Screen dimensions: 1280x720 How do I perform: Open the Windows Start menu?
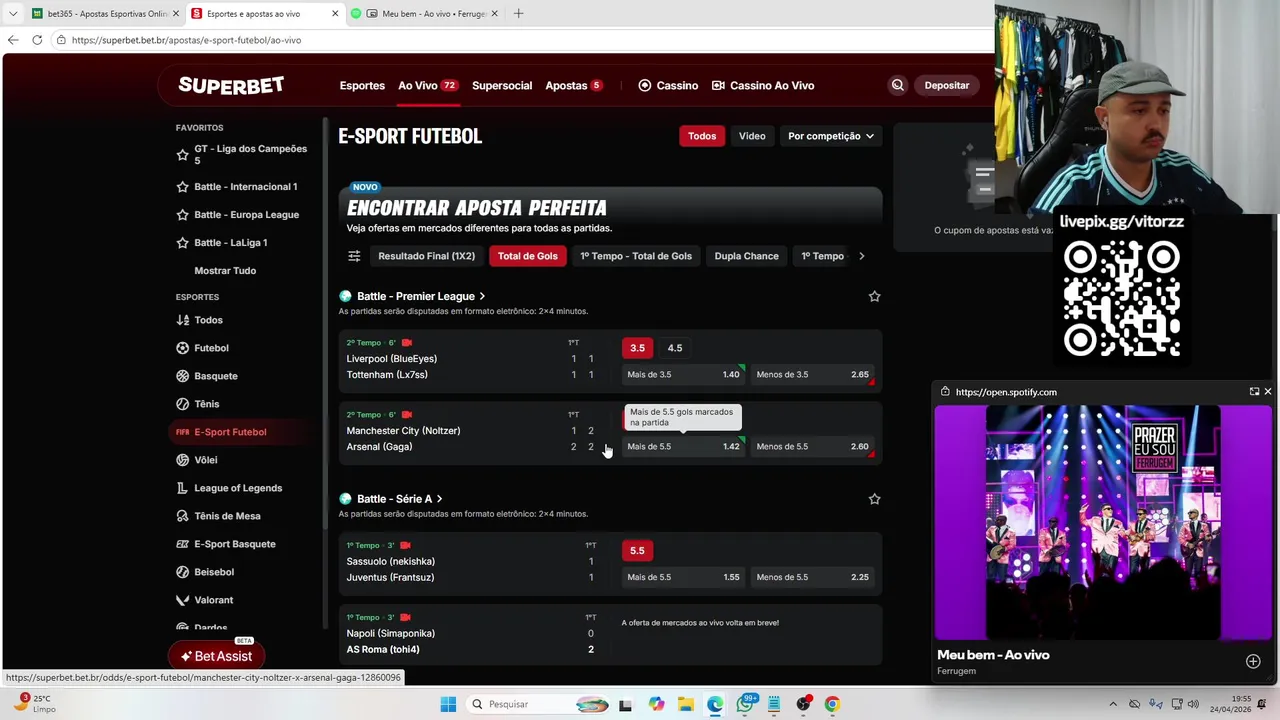pos(448,704)
